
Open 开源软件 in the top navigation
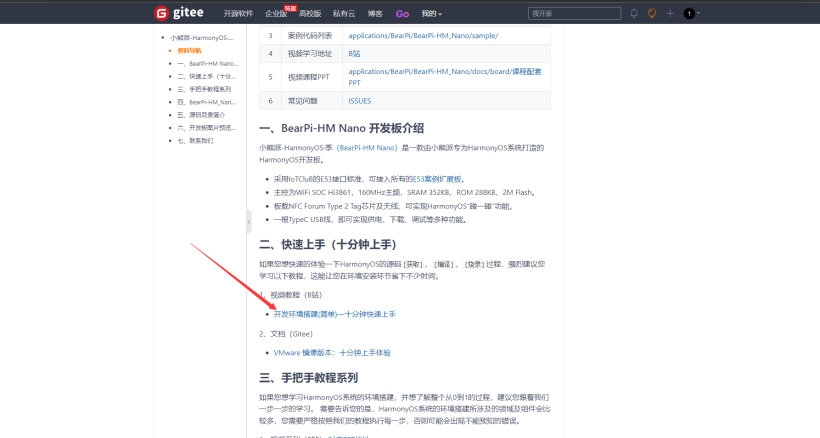(239, 14)
